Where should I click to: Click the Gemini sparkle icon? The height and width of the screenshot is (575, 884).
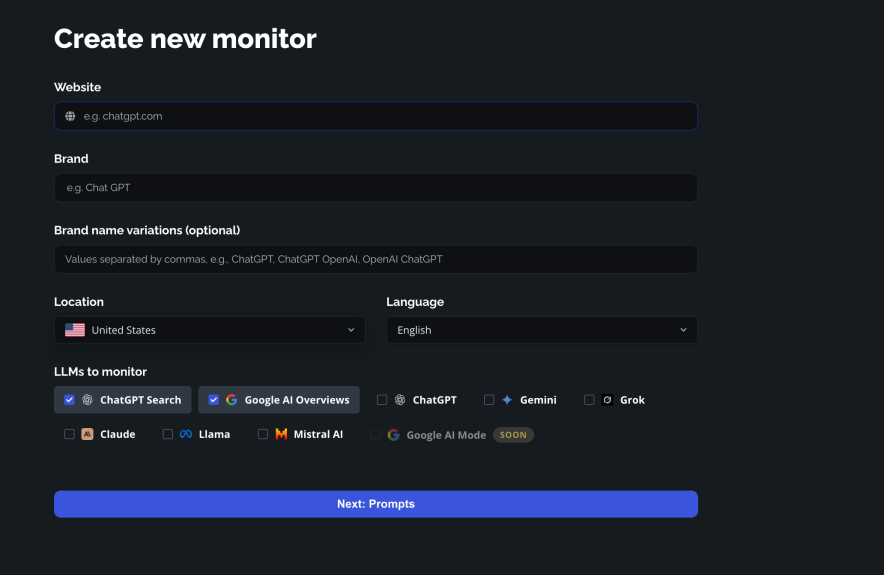507,400
